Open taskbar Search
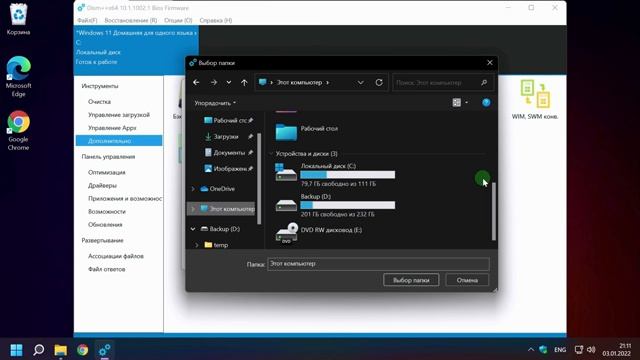640x360 pixels. coord(39,350)
